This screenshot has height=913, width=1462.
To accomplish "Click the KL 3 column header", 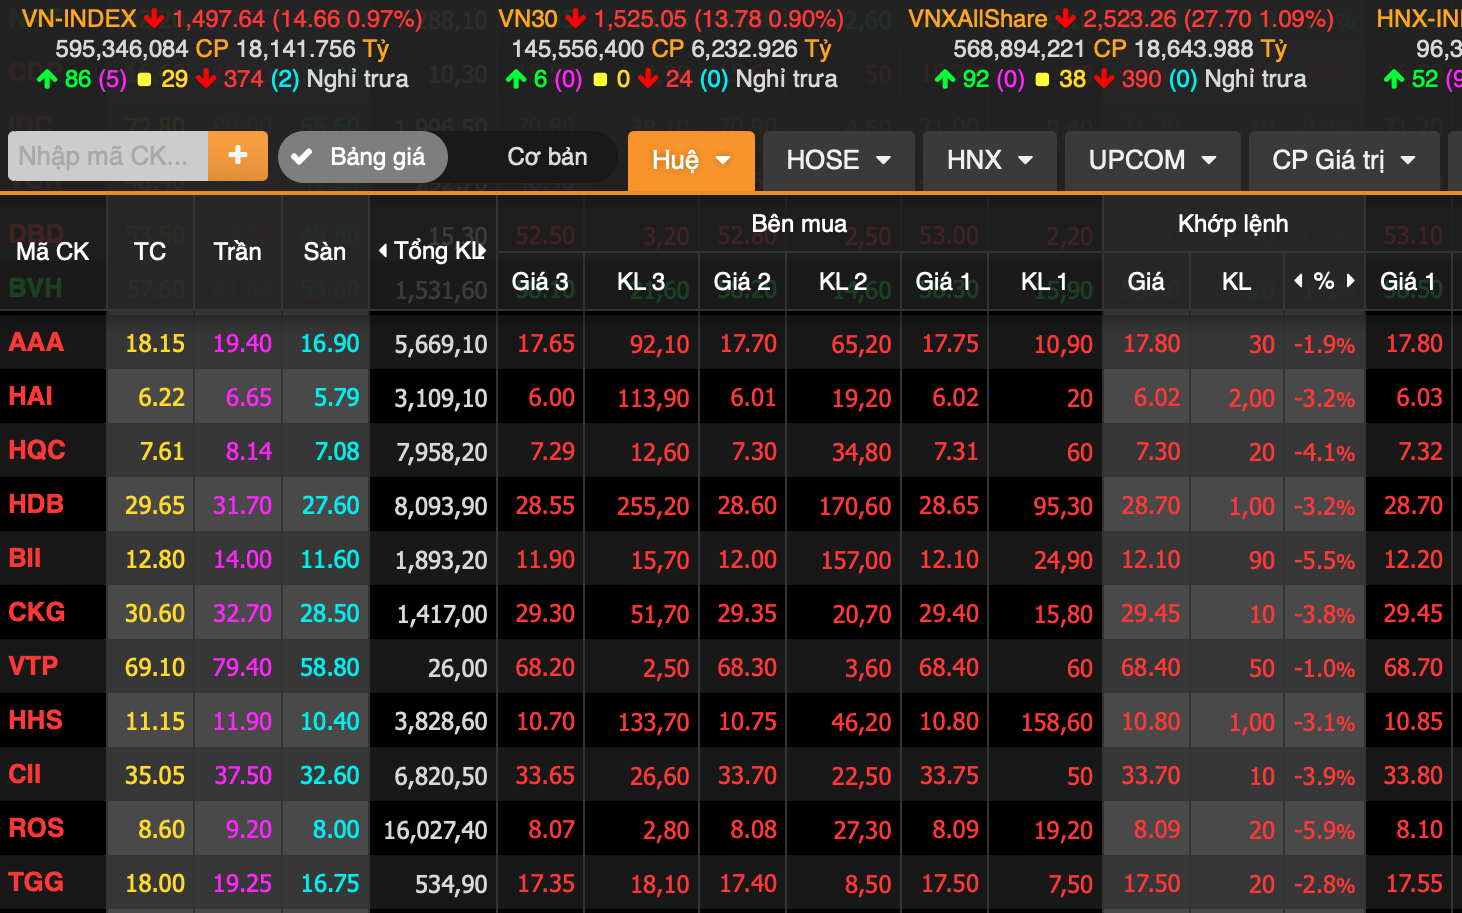I will 641,282.
